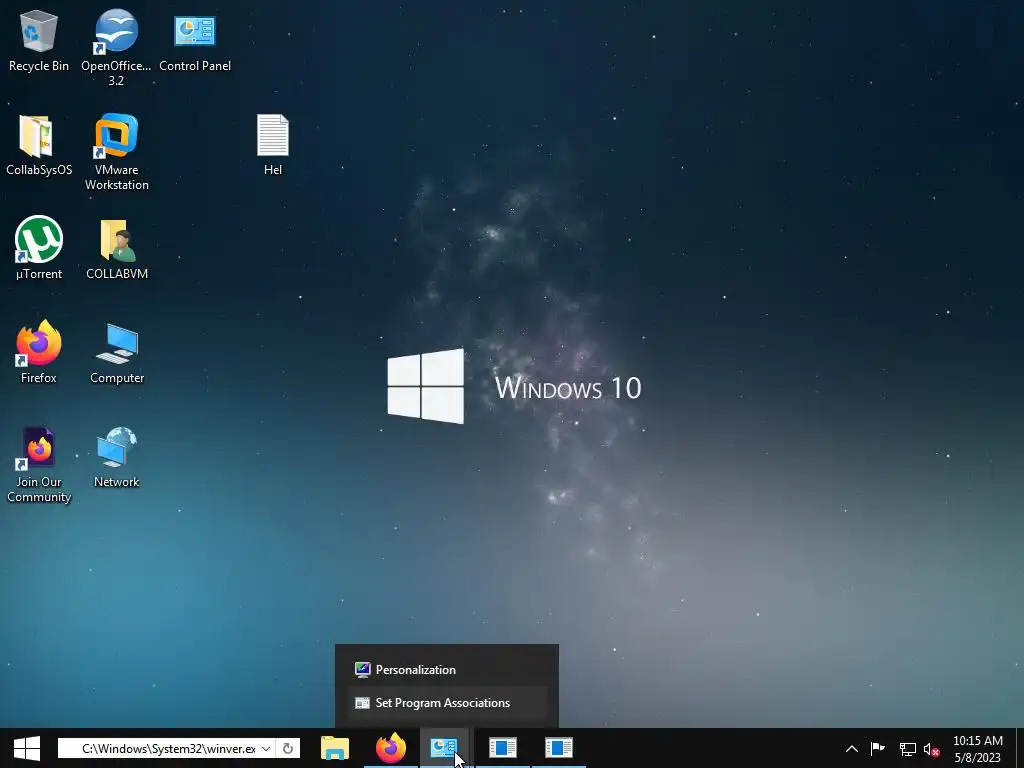Open Control Panel desktop shortcut
The image size is (1024, 768).
tap(195, 42)
